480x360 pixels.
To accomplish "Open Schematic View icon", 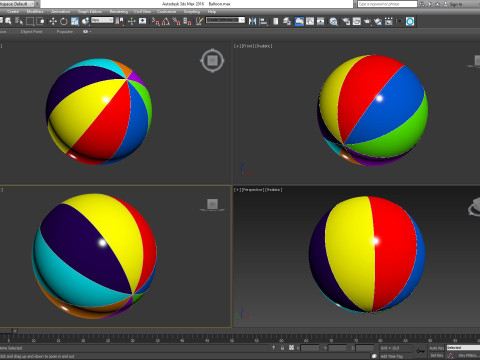I will 320,21.
